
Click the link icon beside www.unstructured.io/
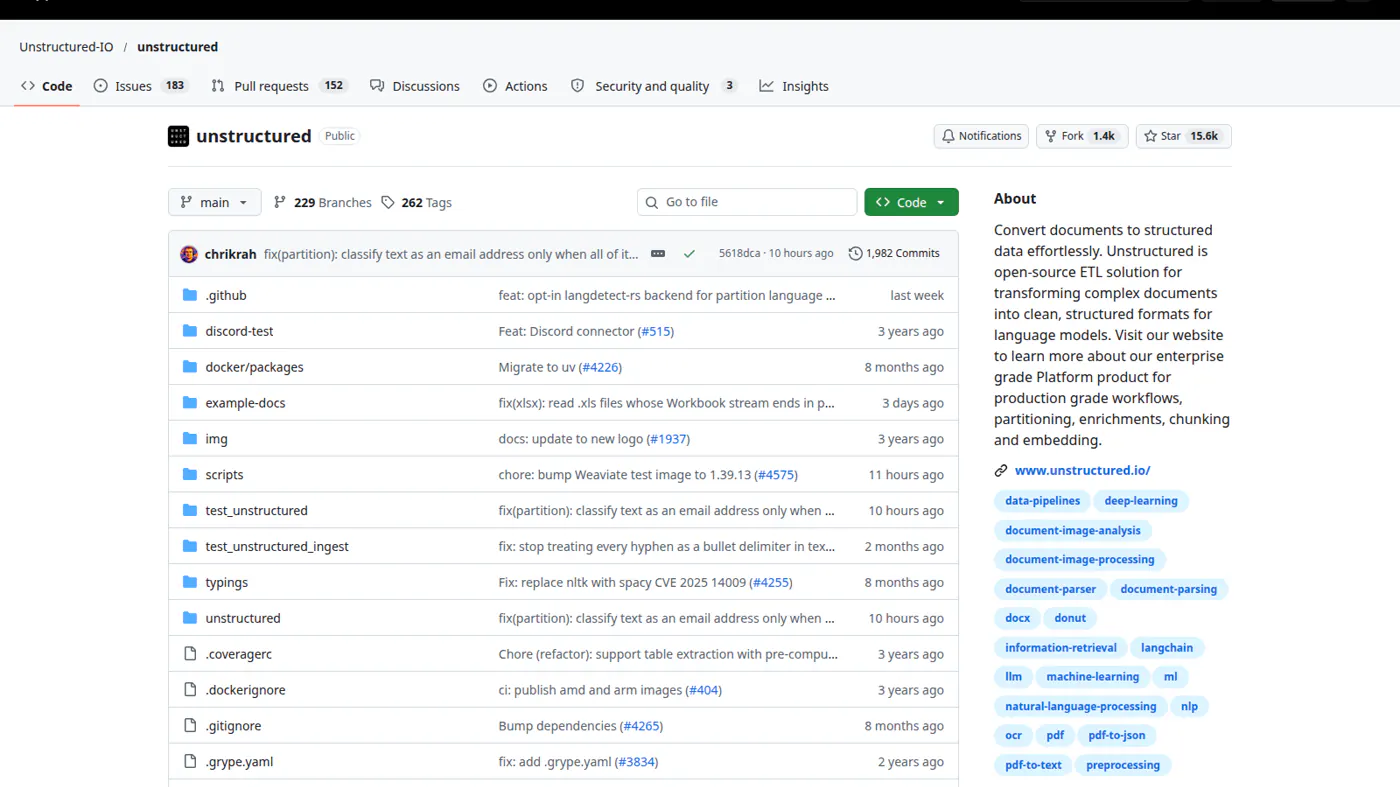pyautogui.click(x=1001, y=471)
